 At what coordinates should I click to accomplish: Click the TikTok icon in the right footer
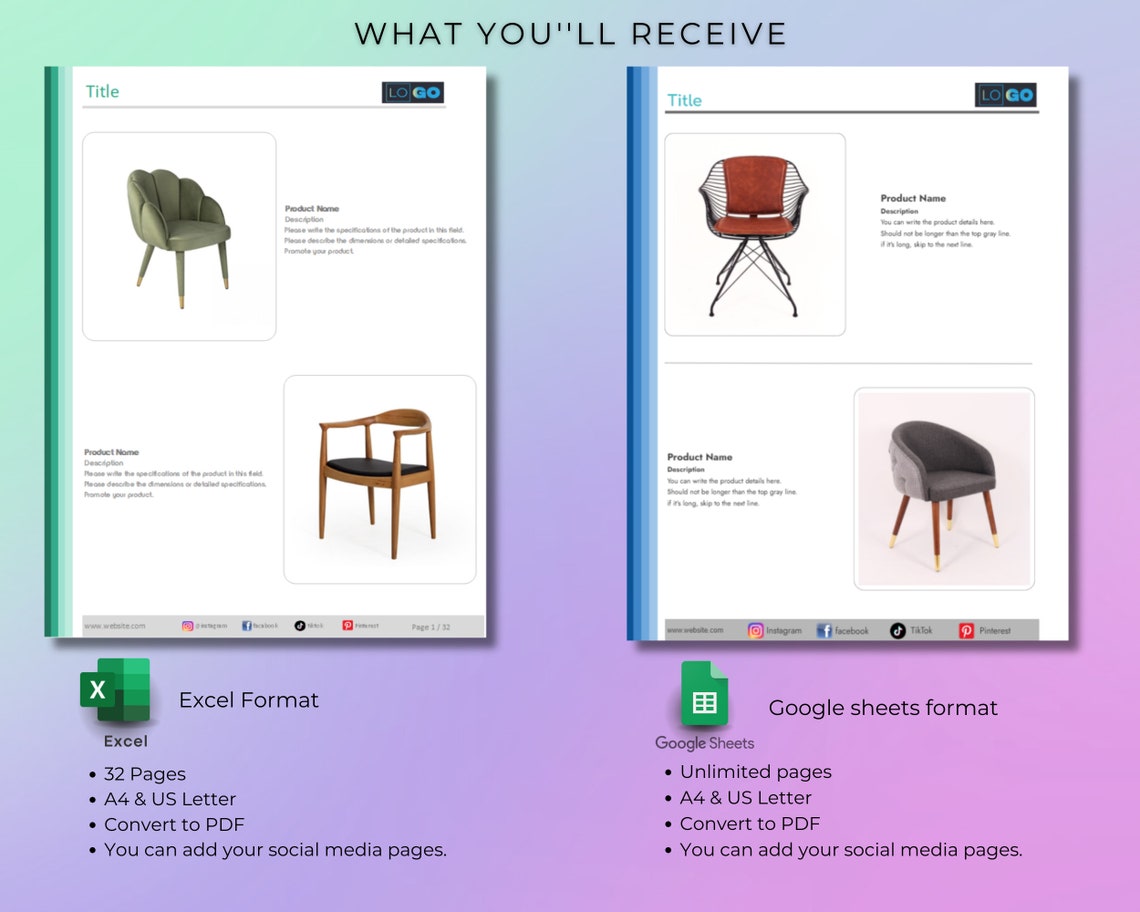pos(896,630)
